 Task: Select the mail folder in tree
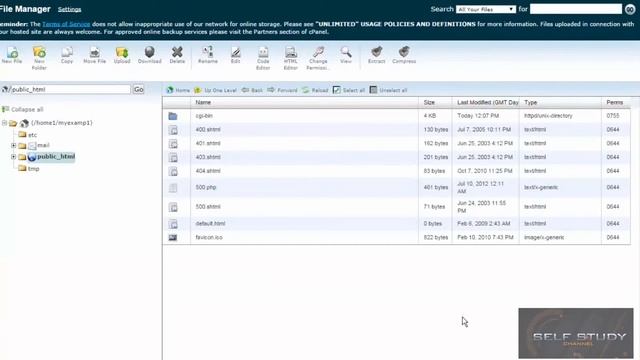tap(43, 145)
